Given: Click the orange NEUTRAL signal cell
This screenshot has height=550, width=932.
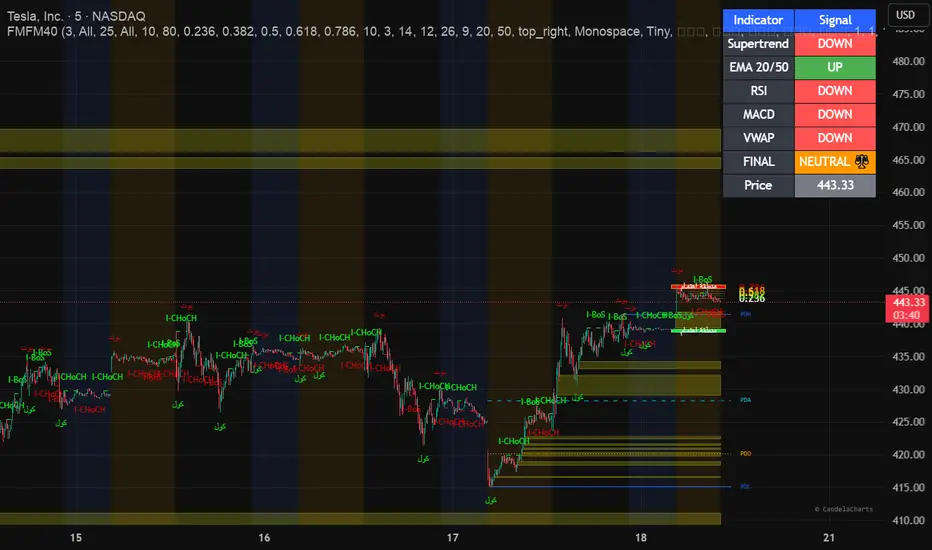Looking at the screenshot, I should pyautogui.click(x=835, y=162).
